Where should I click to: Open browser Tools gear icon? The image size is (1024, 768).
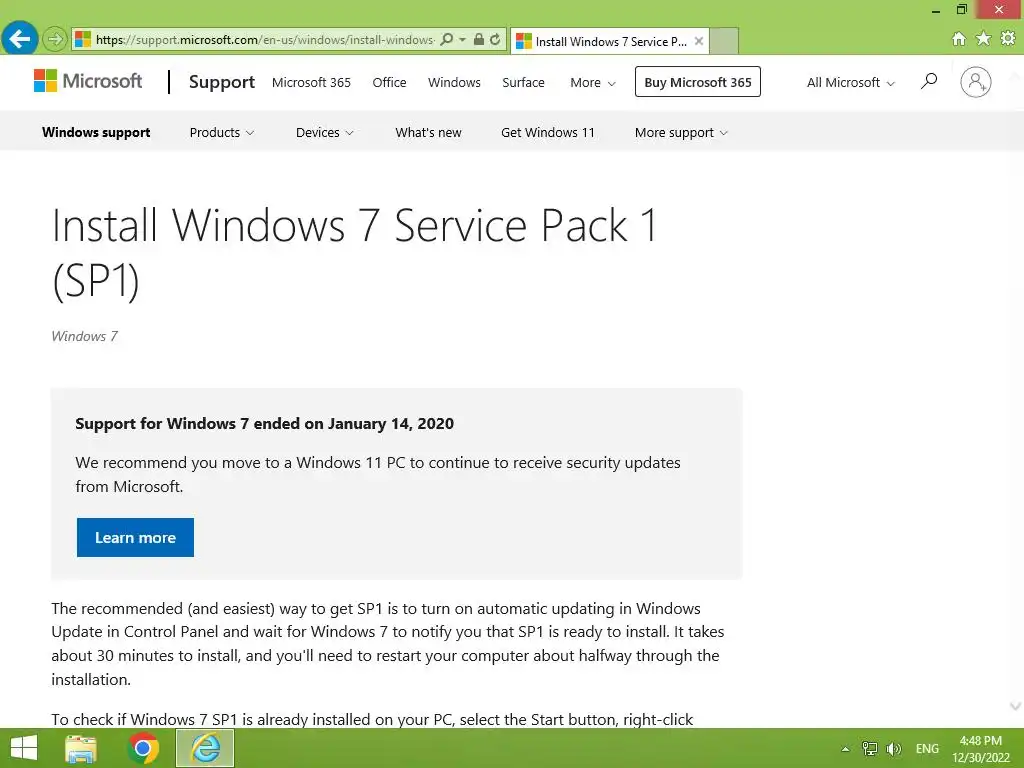1008,39
